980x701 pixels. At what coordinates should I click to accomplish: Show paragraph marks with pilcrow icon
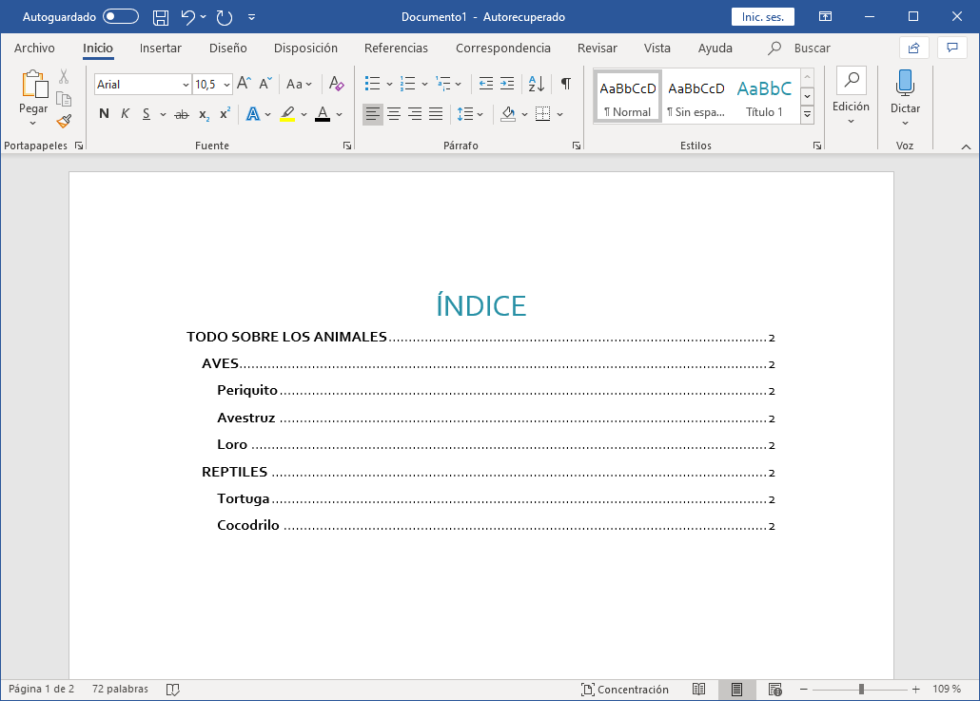point(566,84)
